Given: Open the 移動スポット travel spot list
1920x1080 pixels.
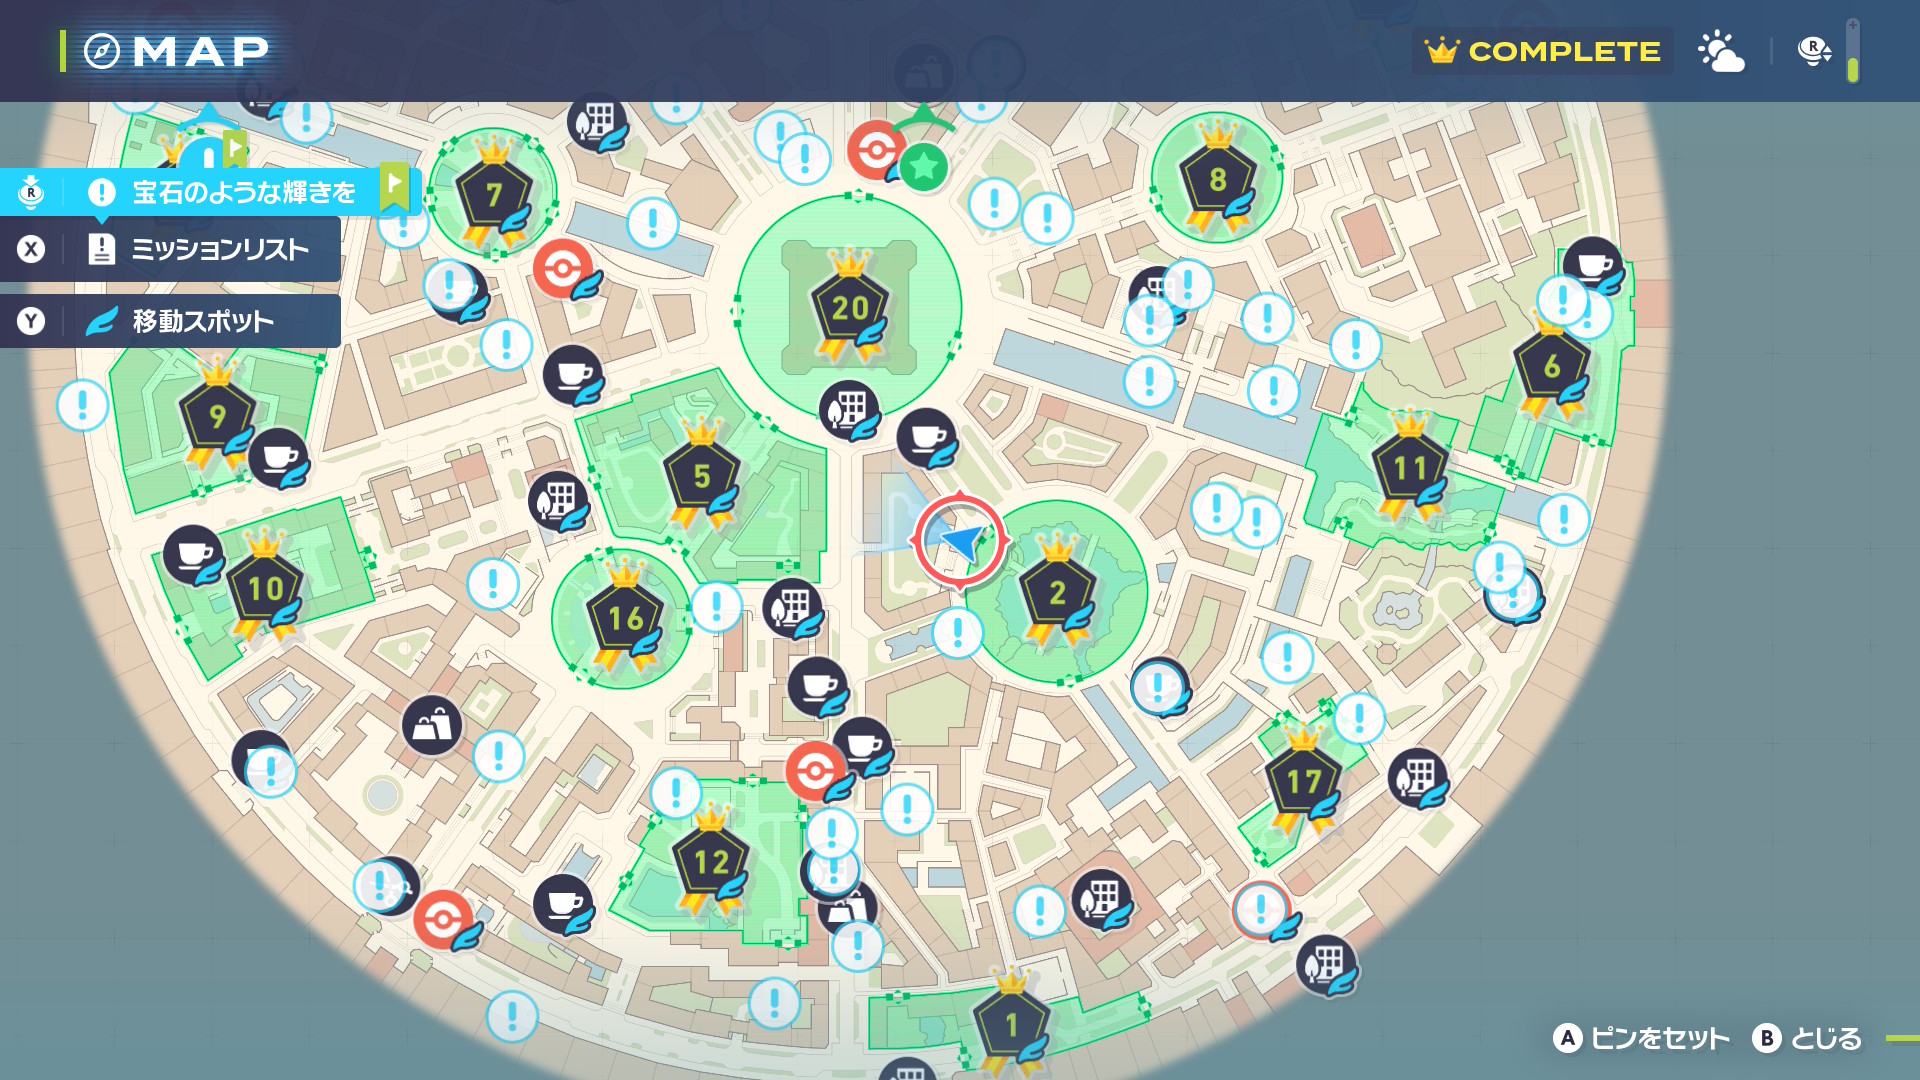Looking at the screenshot, I should tap(202, 321).
